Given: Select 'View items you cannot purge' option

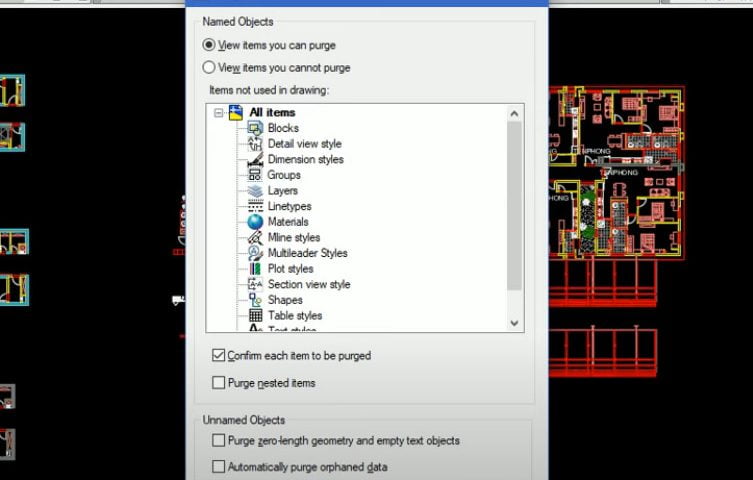Looking at the screenshot, I should 209,68.
